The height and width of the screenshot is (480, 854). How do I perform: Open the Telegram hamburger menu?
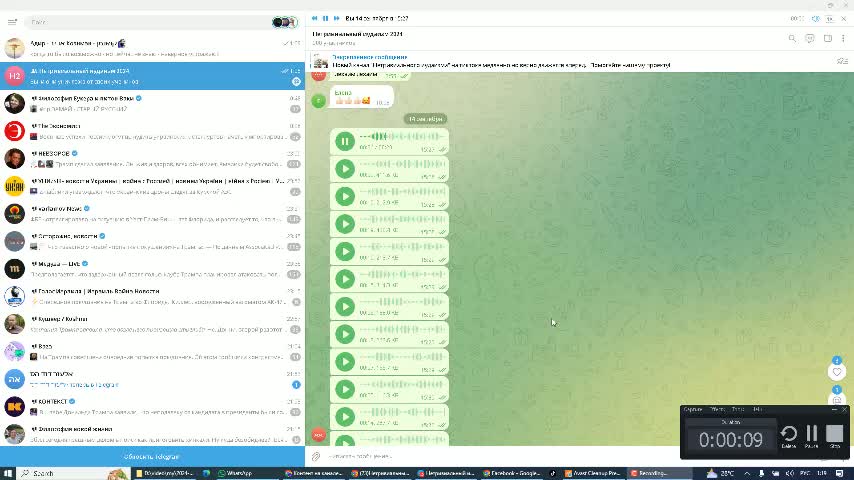(12, 21)
